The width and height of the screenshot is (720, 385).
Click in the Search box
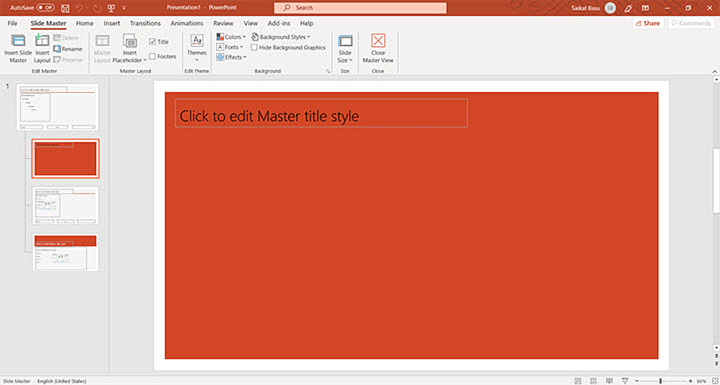[x=360, y=8]
